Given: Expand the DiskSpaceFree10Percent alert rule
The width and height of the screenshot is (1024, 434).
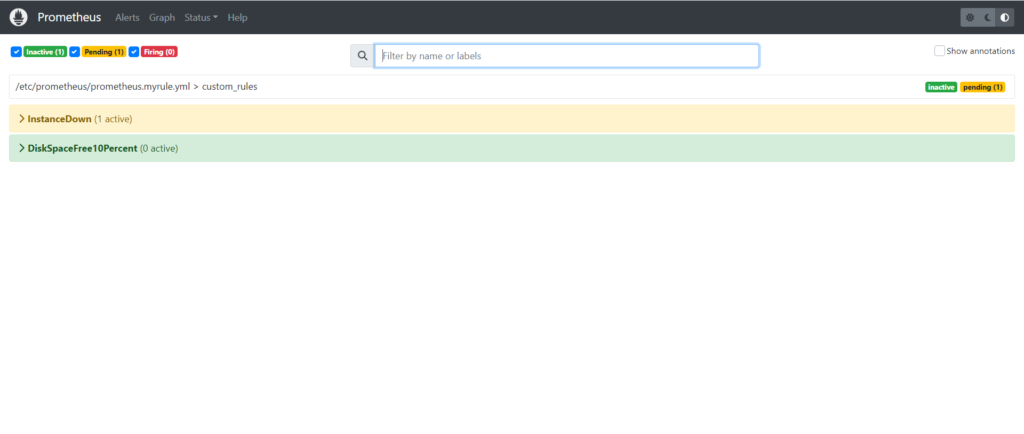Looking at the screenshot, I should coord(512,148).
